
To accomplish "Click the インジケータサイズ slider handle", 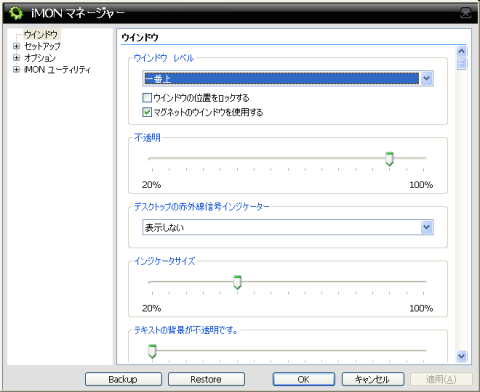I will 237,282.
